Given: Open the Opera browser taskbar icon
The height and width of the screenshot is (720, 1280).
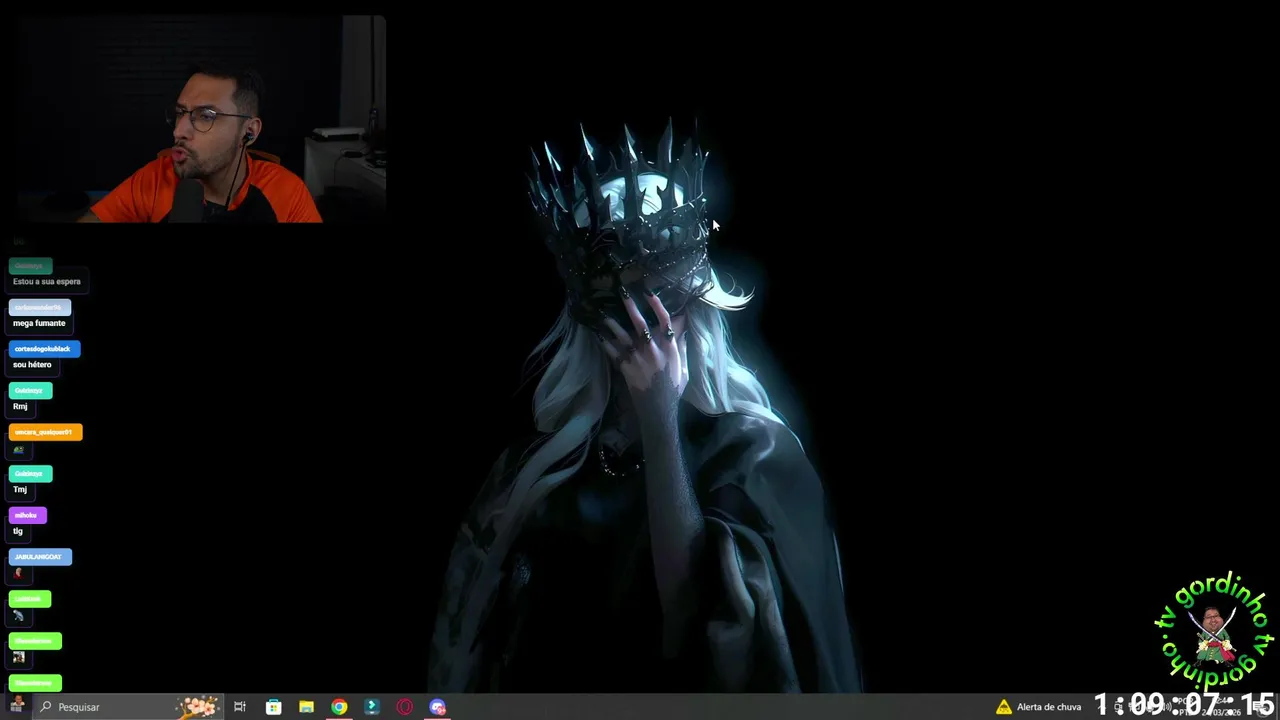Looking at the screenshot, I should tap(405, 707).
